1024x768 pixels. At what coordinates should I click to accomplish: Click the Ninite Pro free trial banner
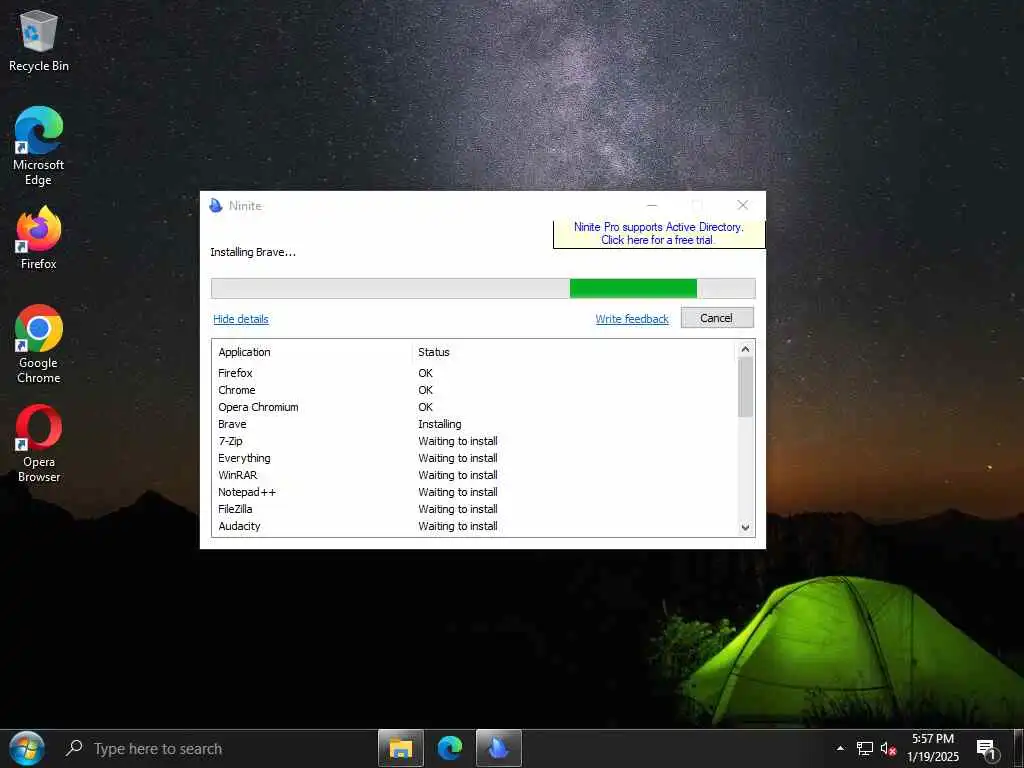[658, 233]
